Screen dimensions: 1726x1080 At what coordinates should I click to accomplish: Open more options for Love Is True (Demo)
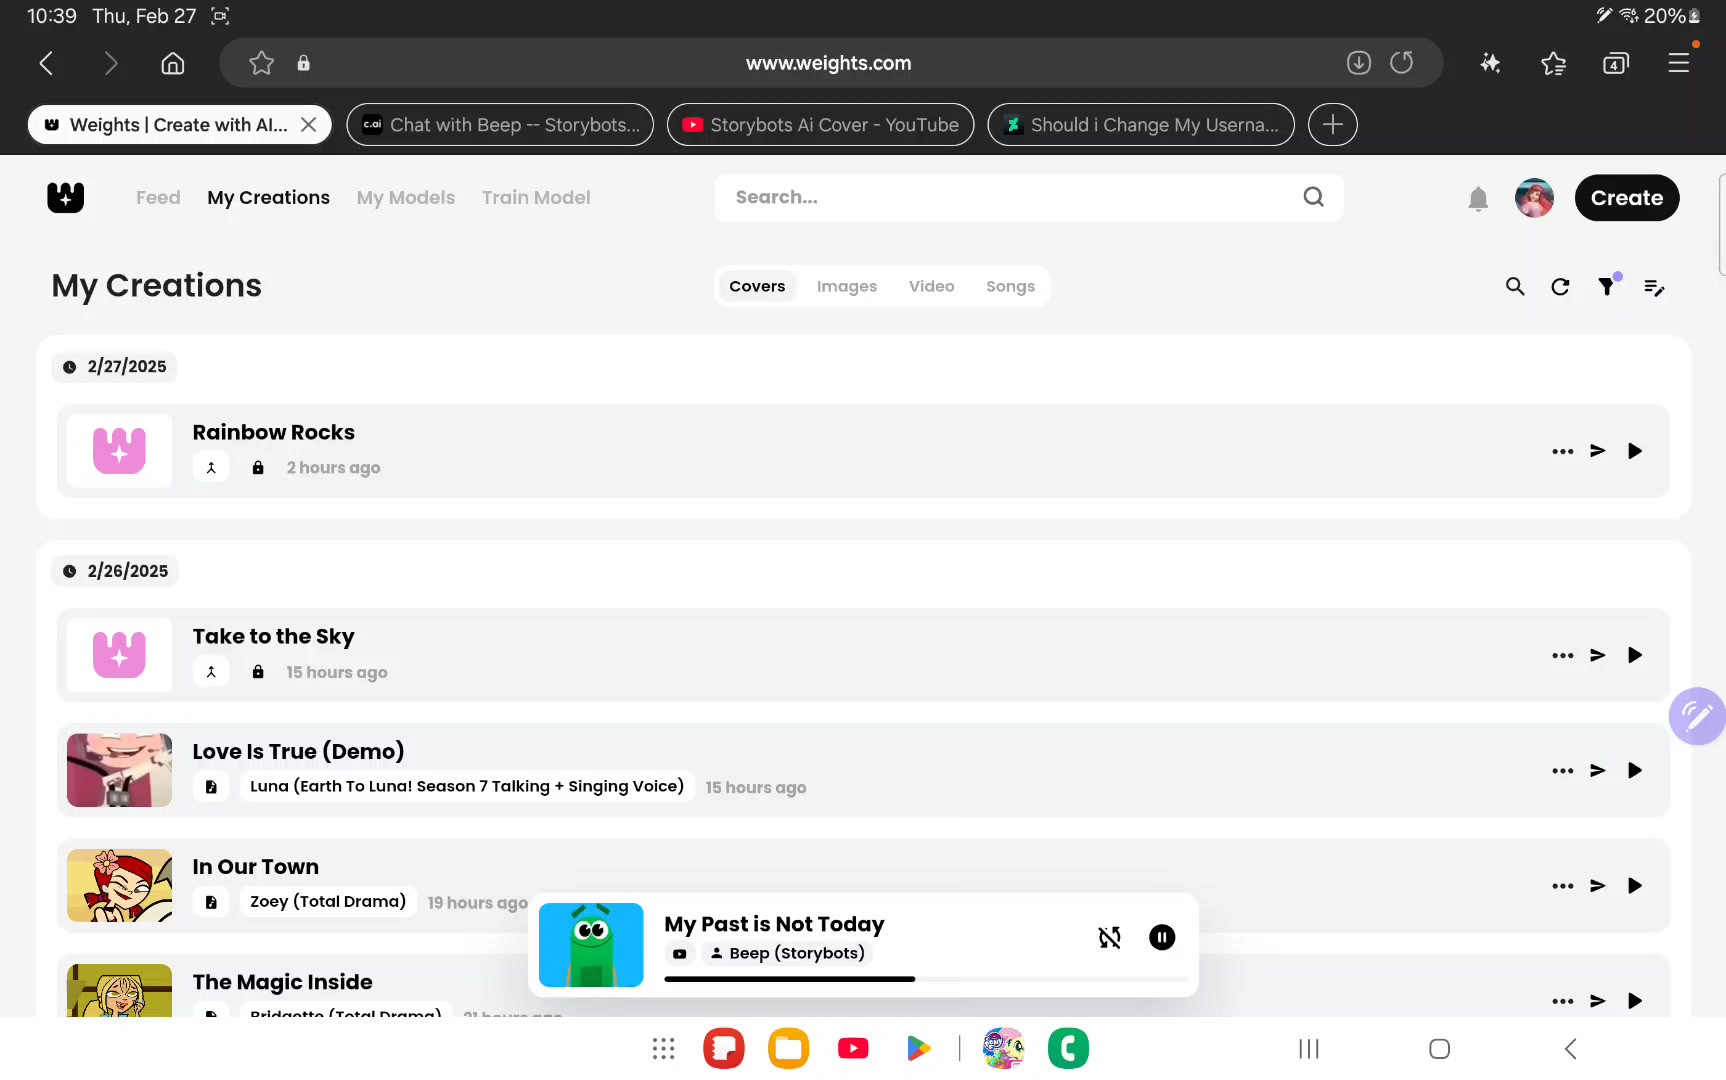[x=1563, y=771]
